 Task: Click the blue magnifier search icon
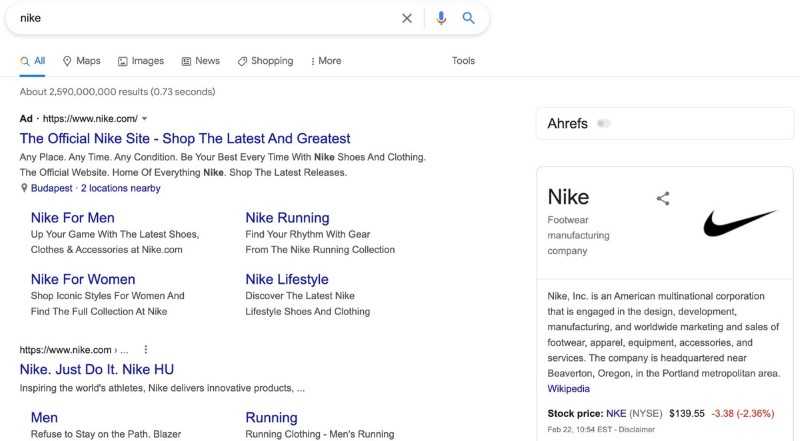click(x=468, y=18)
